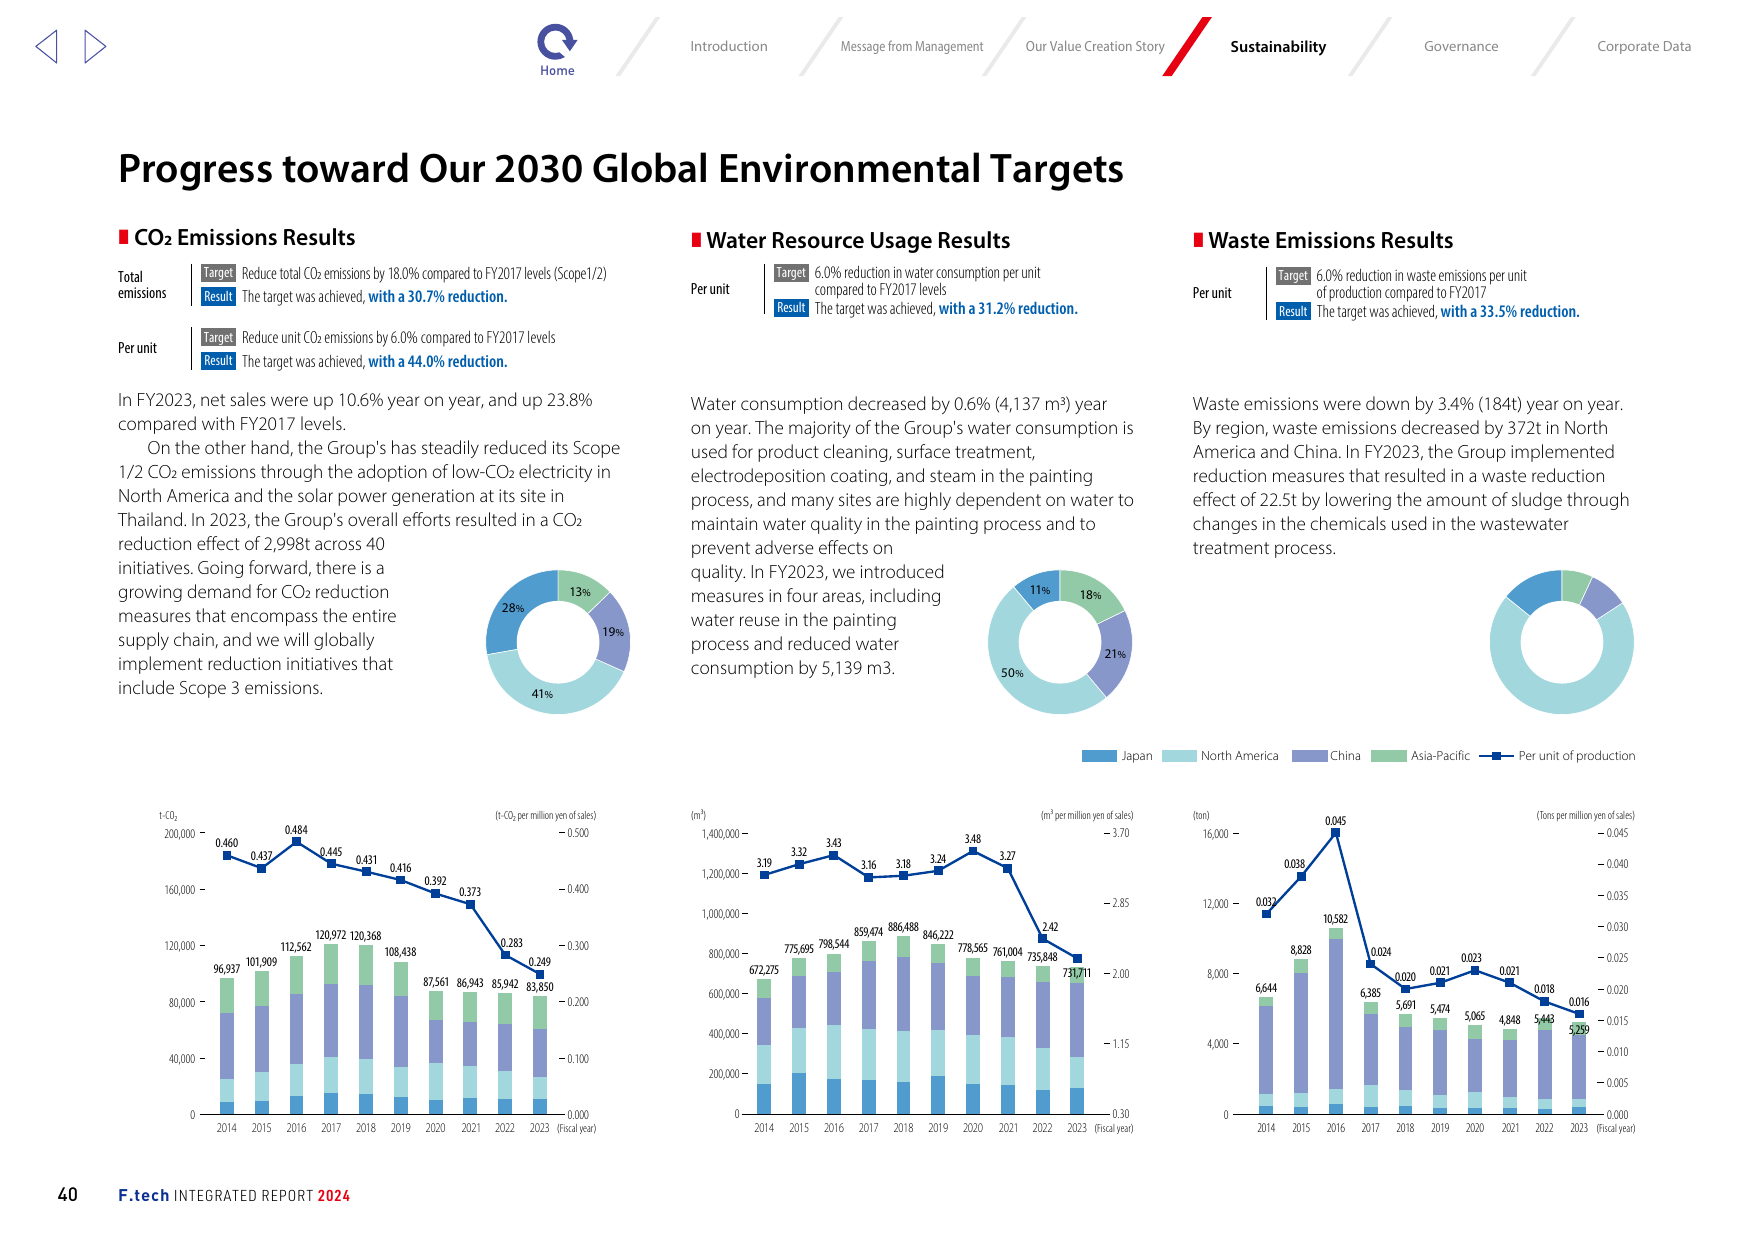Image resolution: width=1754 pixels, height=1241 pixels.
Task: Go to next page with right arrow
Action: pos(95,46)
